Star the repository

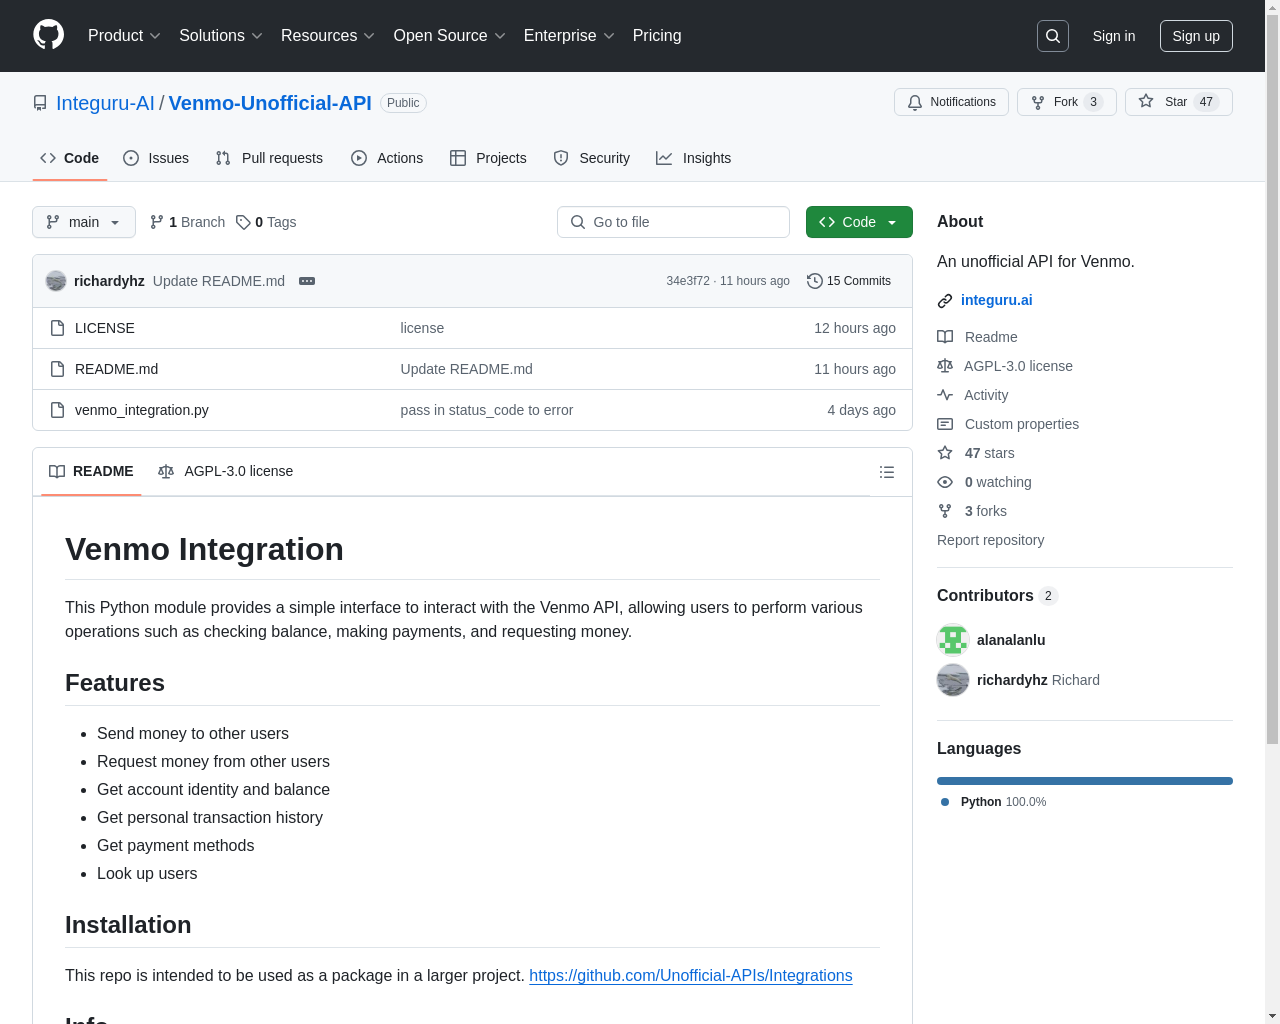pos(1178,102)
